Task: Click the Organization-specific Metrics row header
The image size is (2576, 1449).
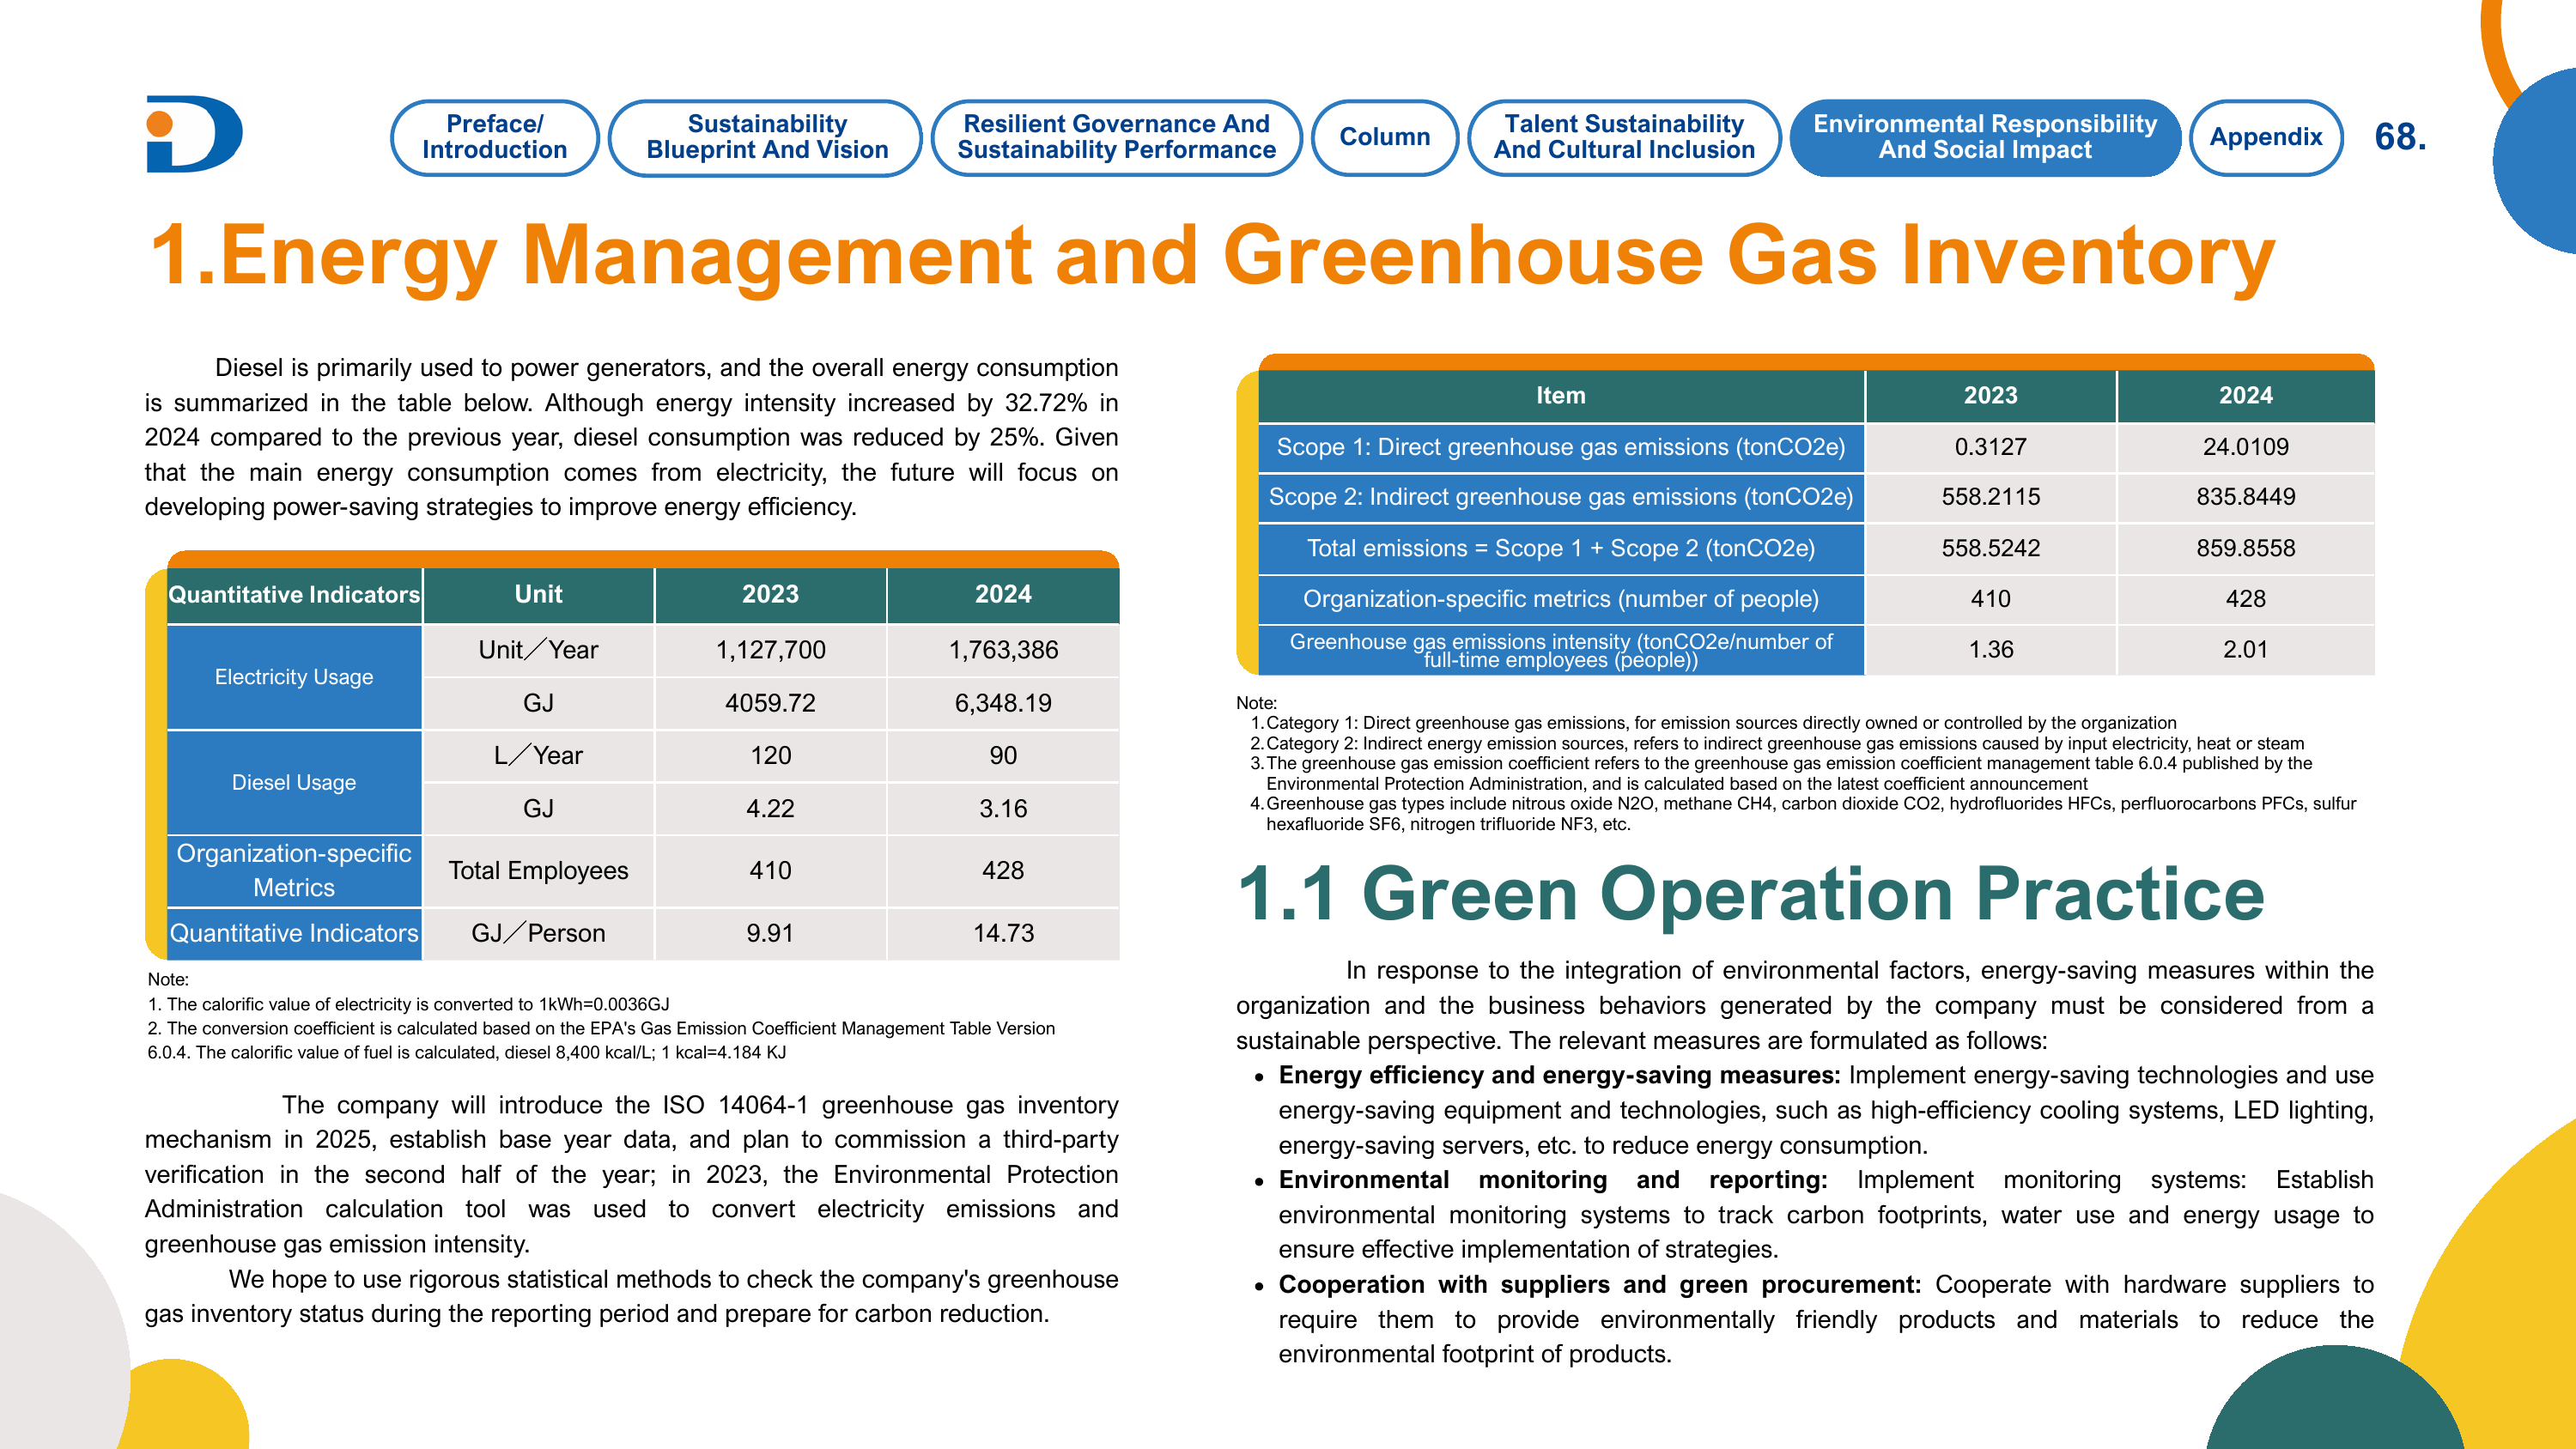Action: (294, 870)
